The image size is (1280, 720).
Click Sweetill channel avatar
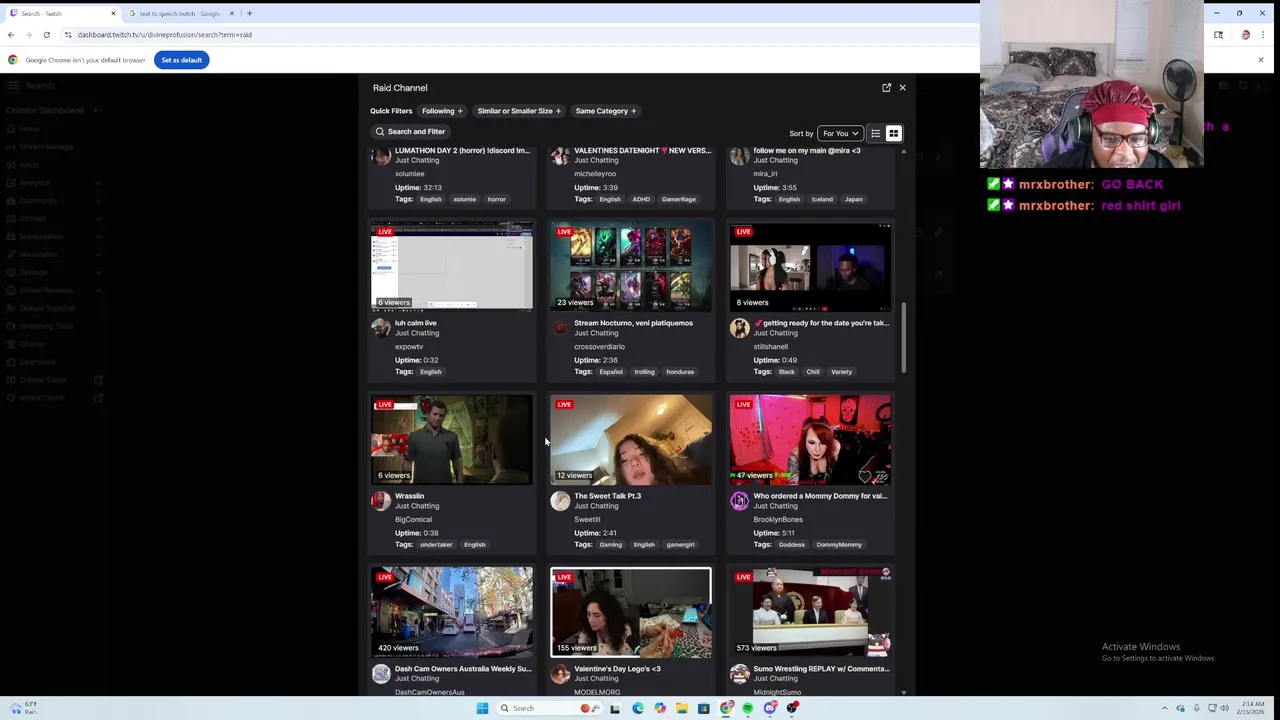pos(560,501)
